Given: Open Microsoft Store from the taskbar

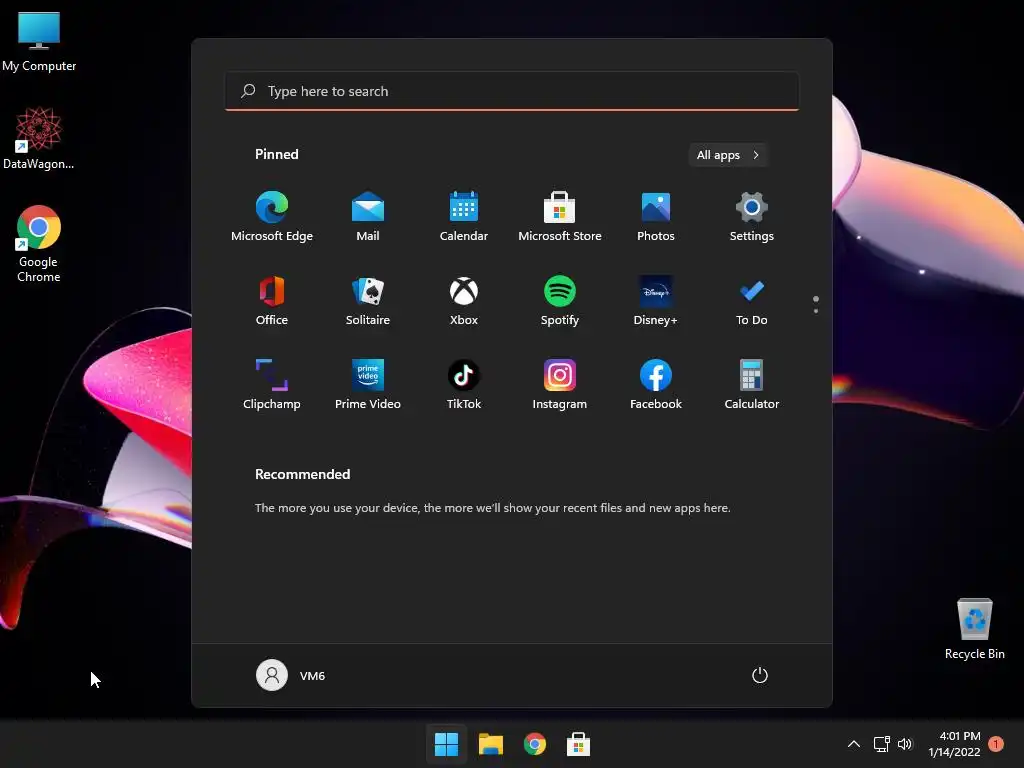Looking at the screenshot, I should pos(578,744).
